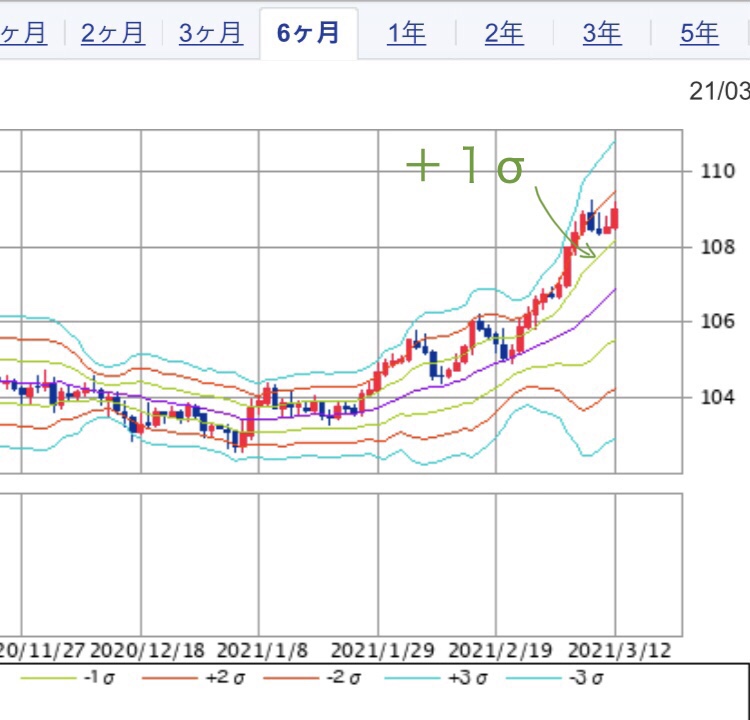The image size is (750, 720).
Task: Switch to the 3ヶ月 period tab
Action: tap(211, 33)
